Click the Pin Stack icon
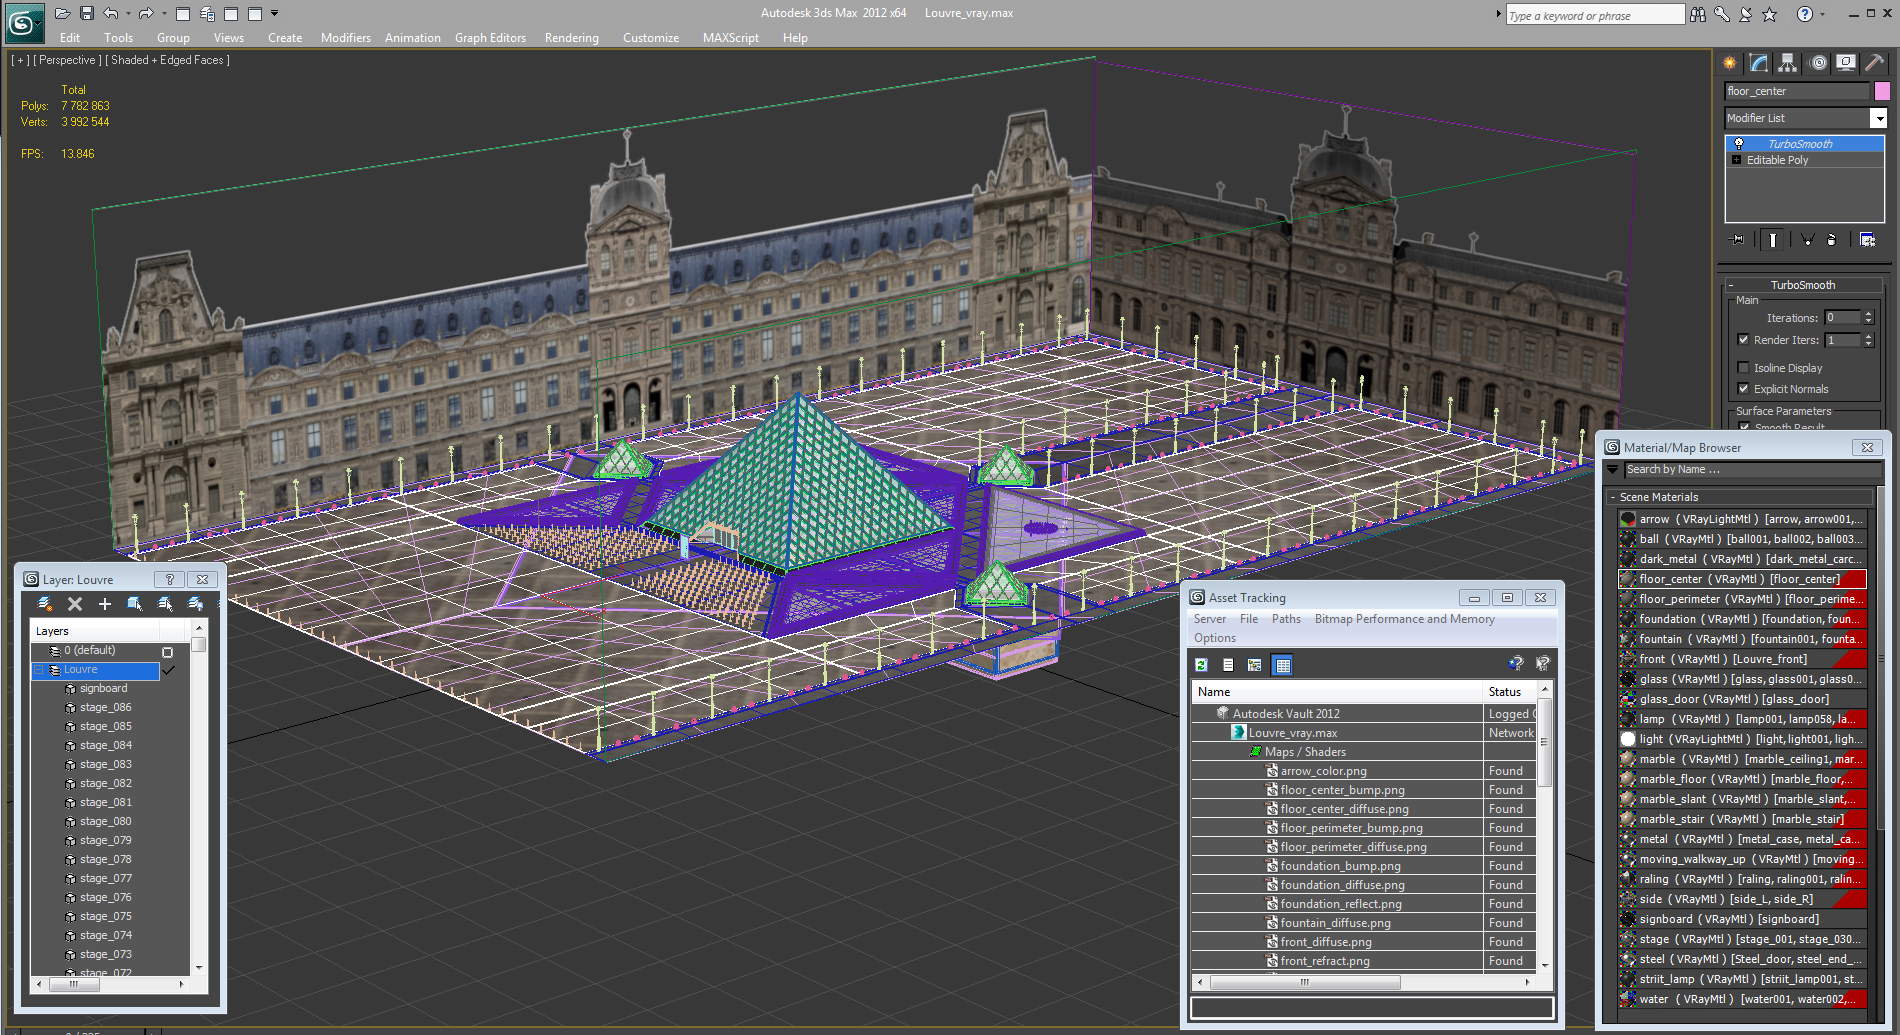The width and height of the screenshot is (1900, 1035). (x=1738, y=240)
